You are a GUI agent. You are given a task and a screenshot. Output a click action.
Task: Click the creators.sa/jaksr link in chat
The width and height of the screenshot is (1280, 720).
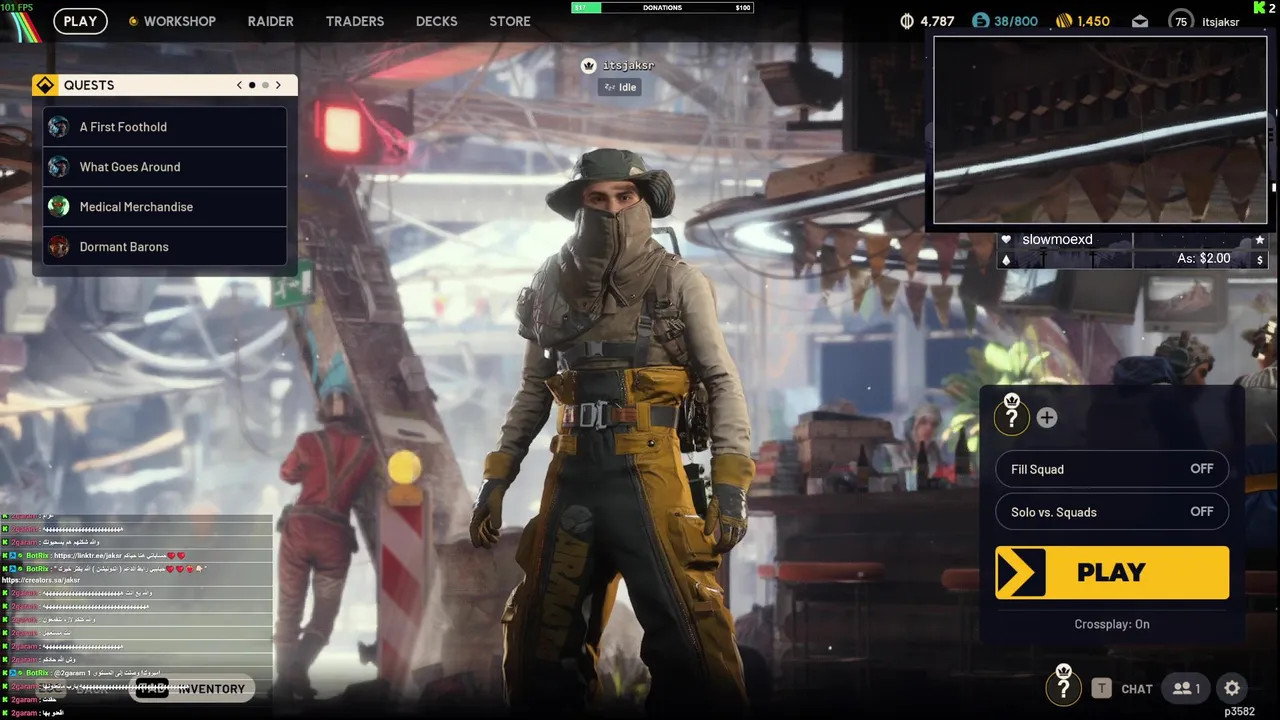[41, 580]
